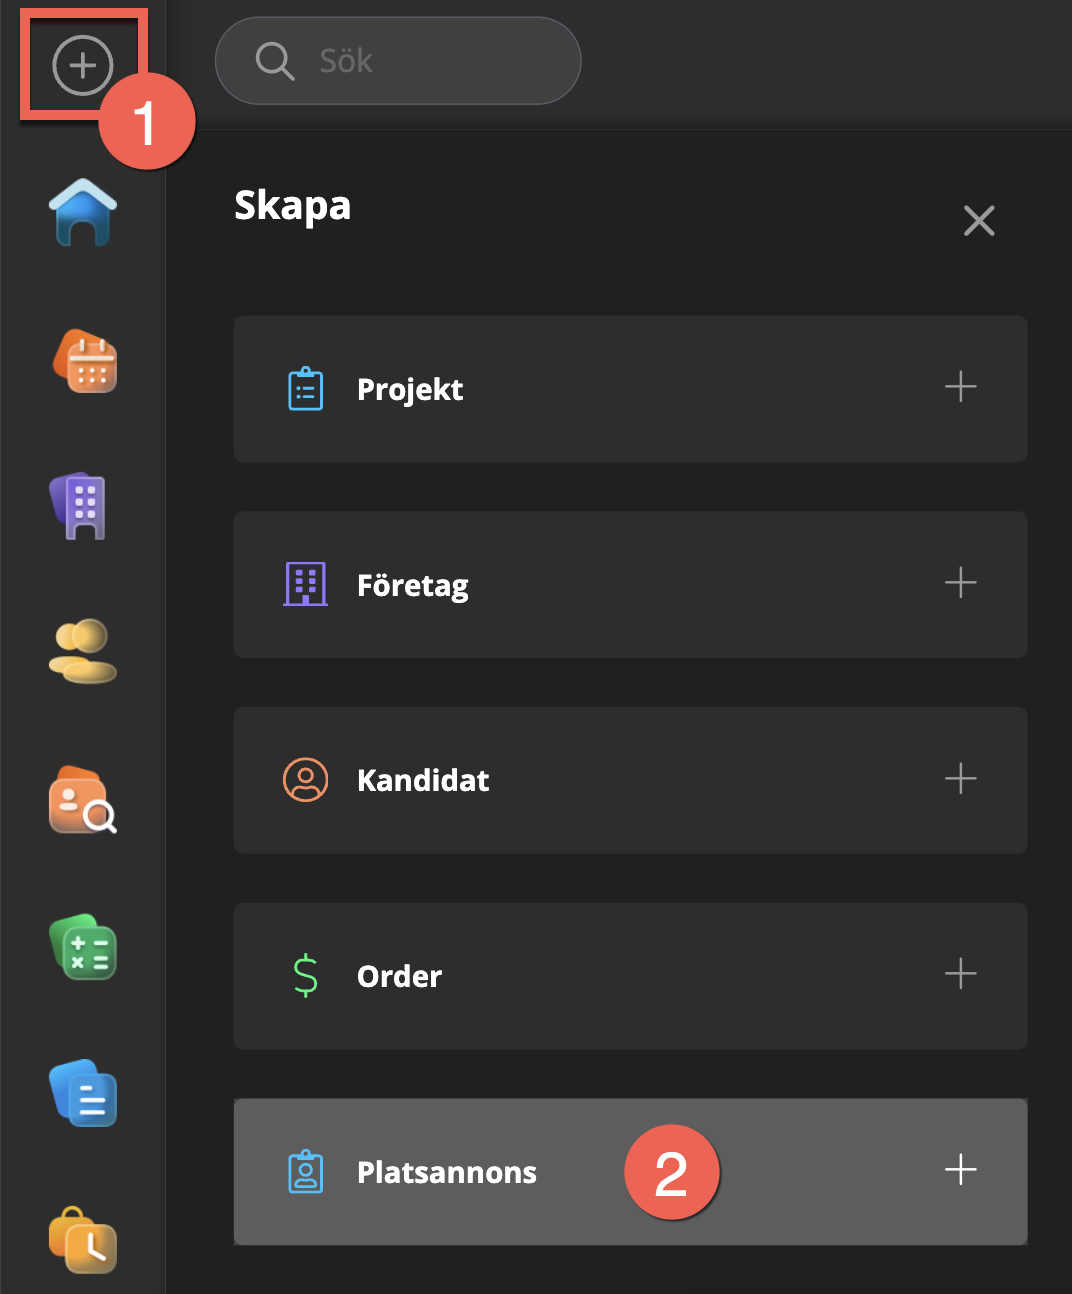Open the briefcase clock sidebar icon
Image resolution: width=1072 pixels, height=1294 pixels.
(84, 1240)
